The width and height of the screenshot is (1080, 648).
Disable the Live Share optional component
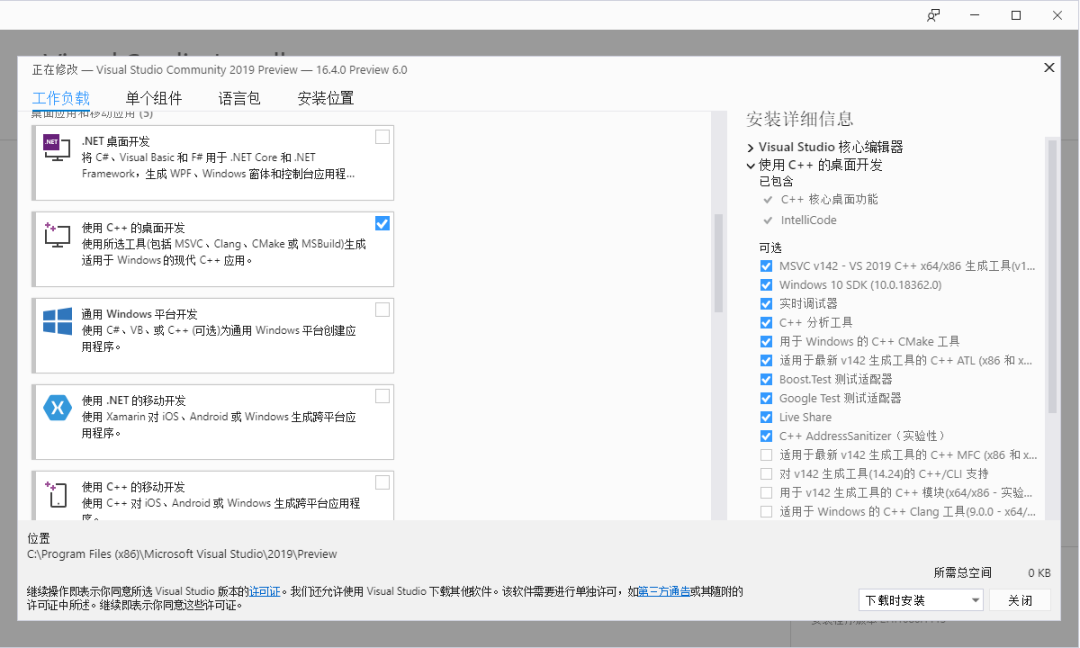click(x=765, y=417)
